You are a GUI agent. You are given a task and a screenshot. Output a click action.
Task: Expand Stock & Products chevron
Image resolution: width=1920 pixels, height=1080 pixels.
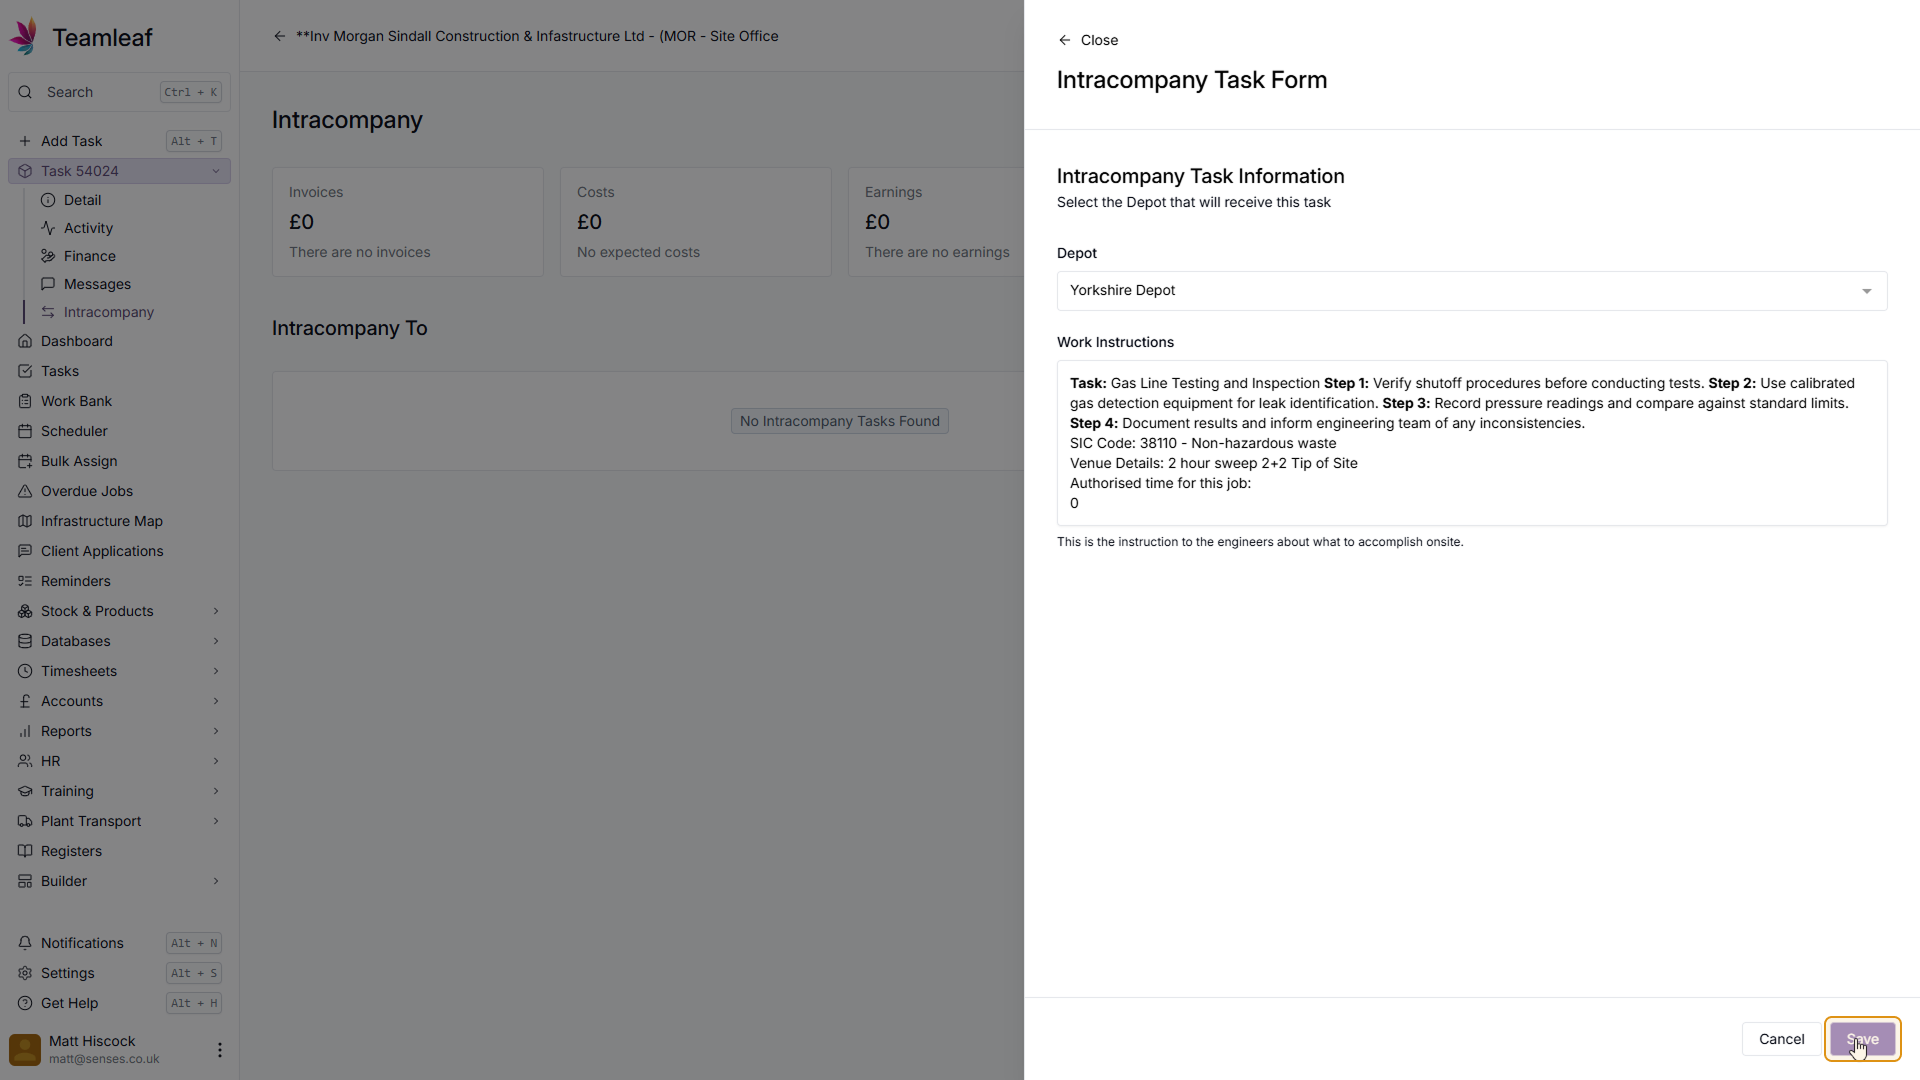[216, 611]
